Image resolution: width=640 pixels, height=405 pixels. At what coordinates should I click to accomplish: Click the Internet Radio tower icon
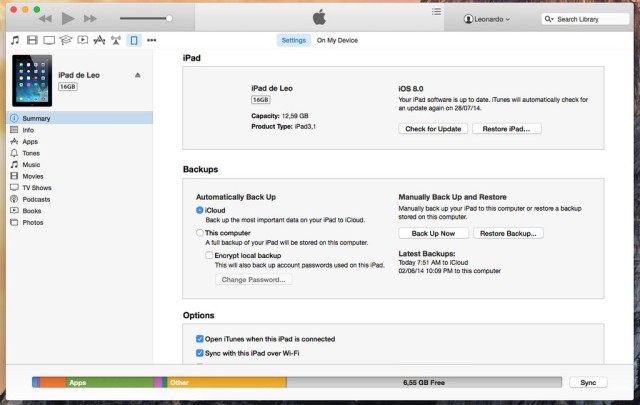pos(115,41)
